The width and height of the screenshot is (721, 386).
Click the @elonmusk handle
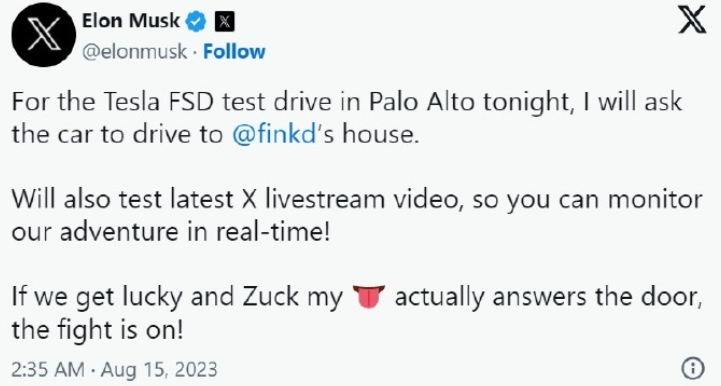(134, 52)
